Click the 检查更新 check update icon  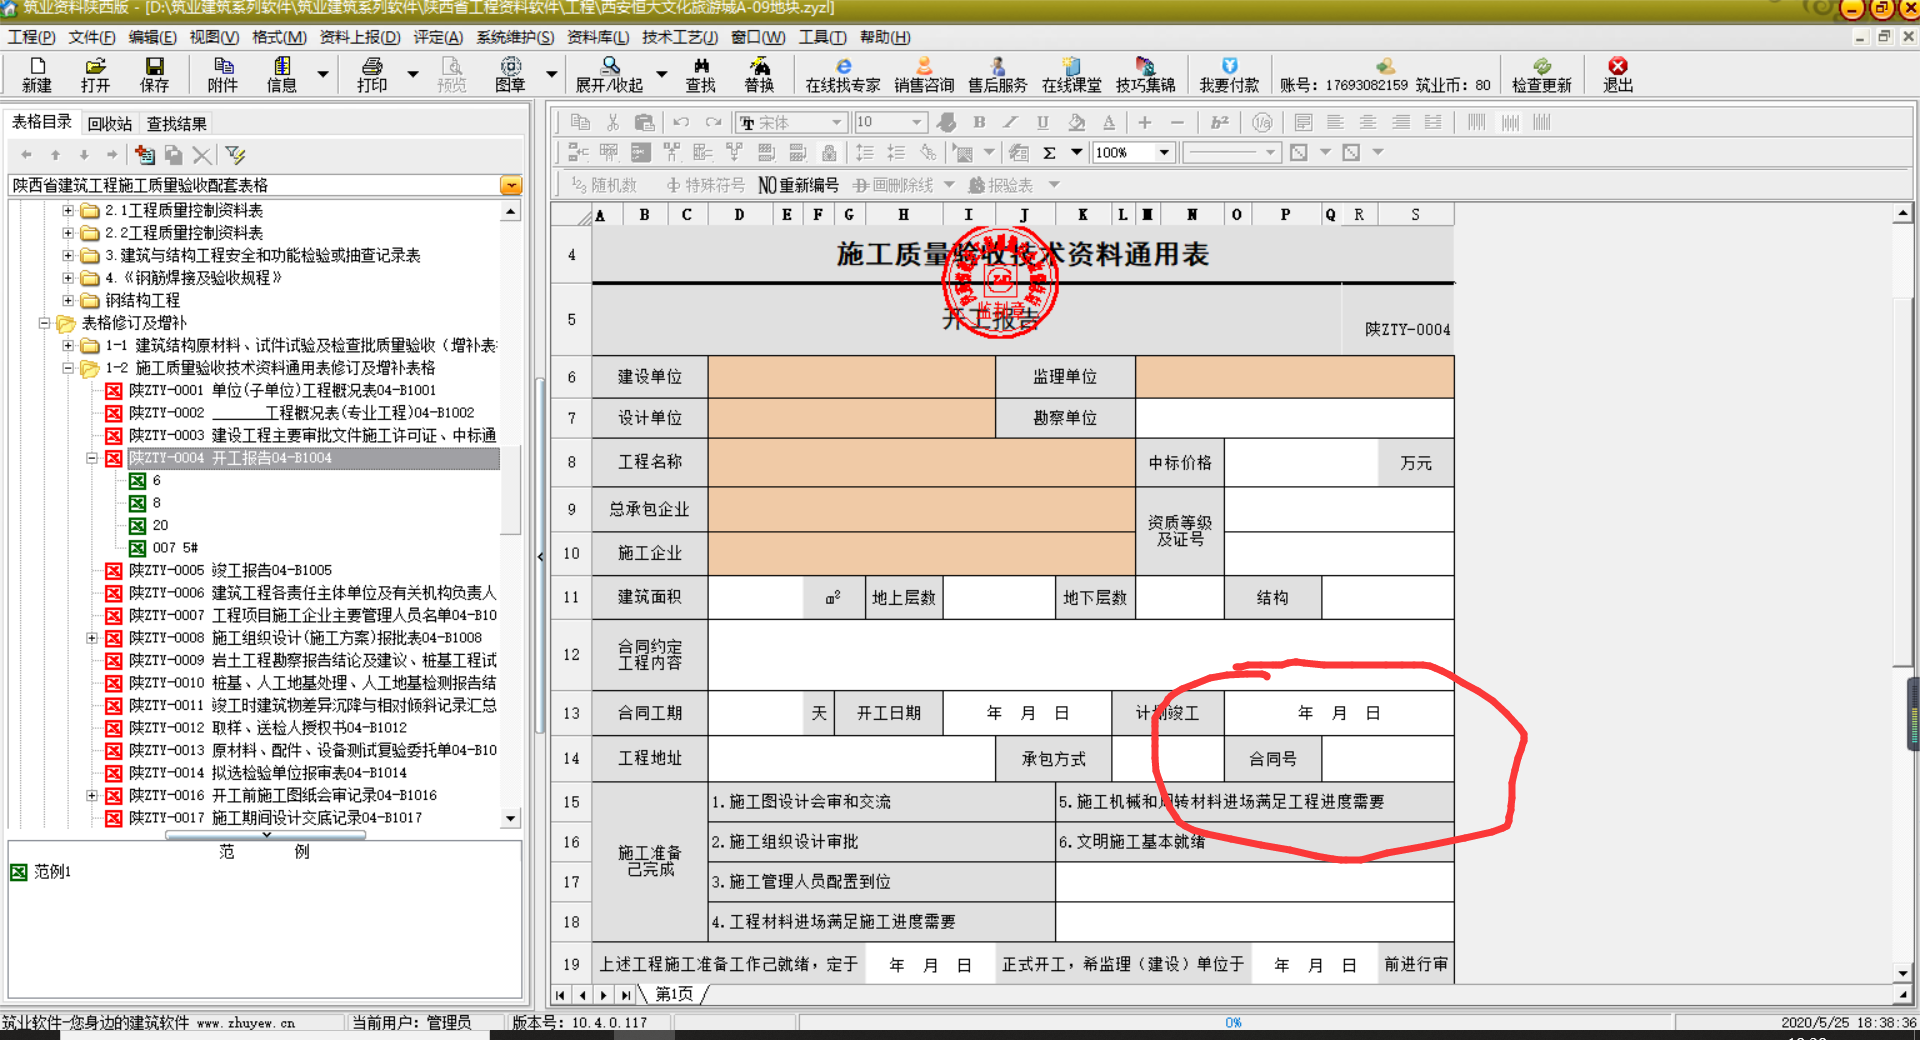point(1542,74)
